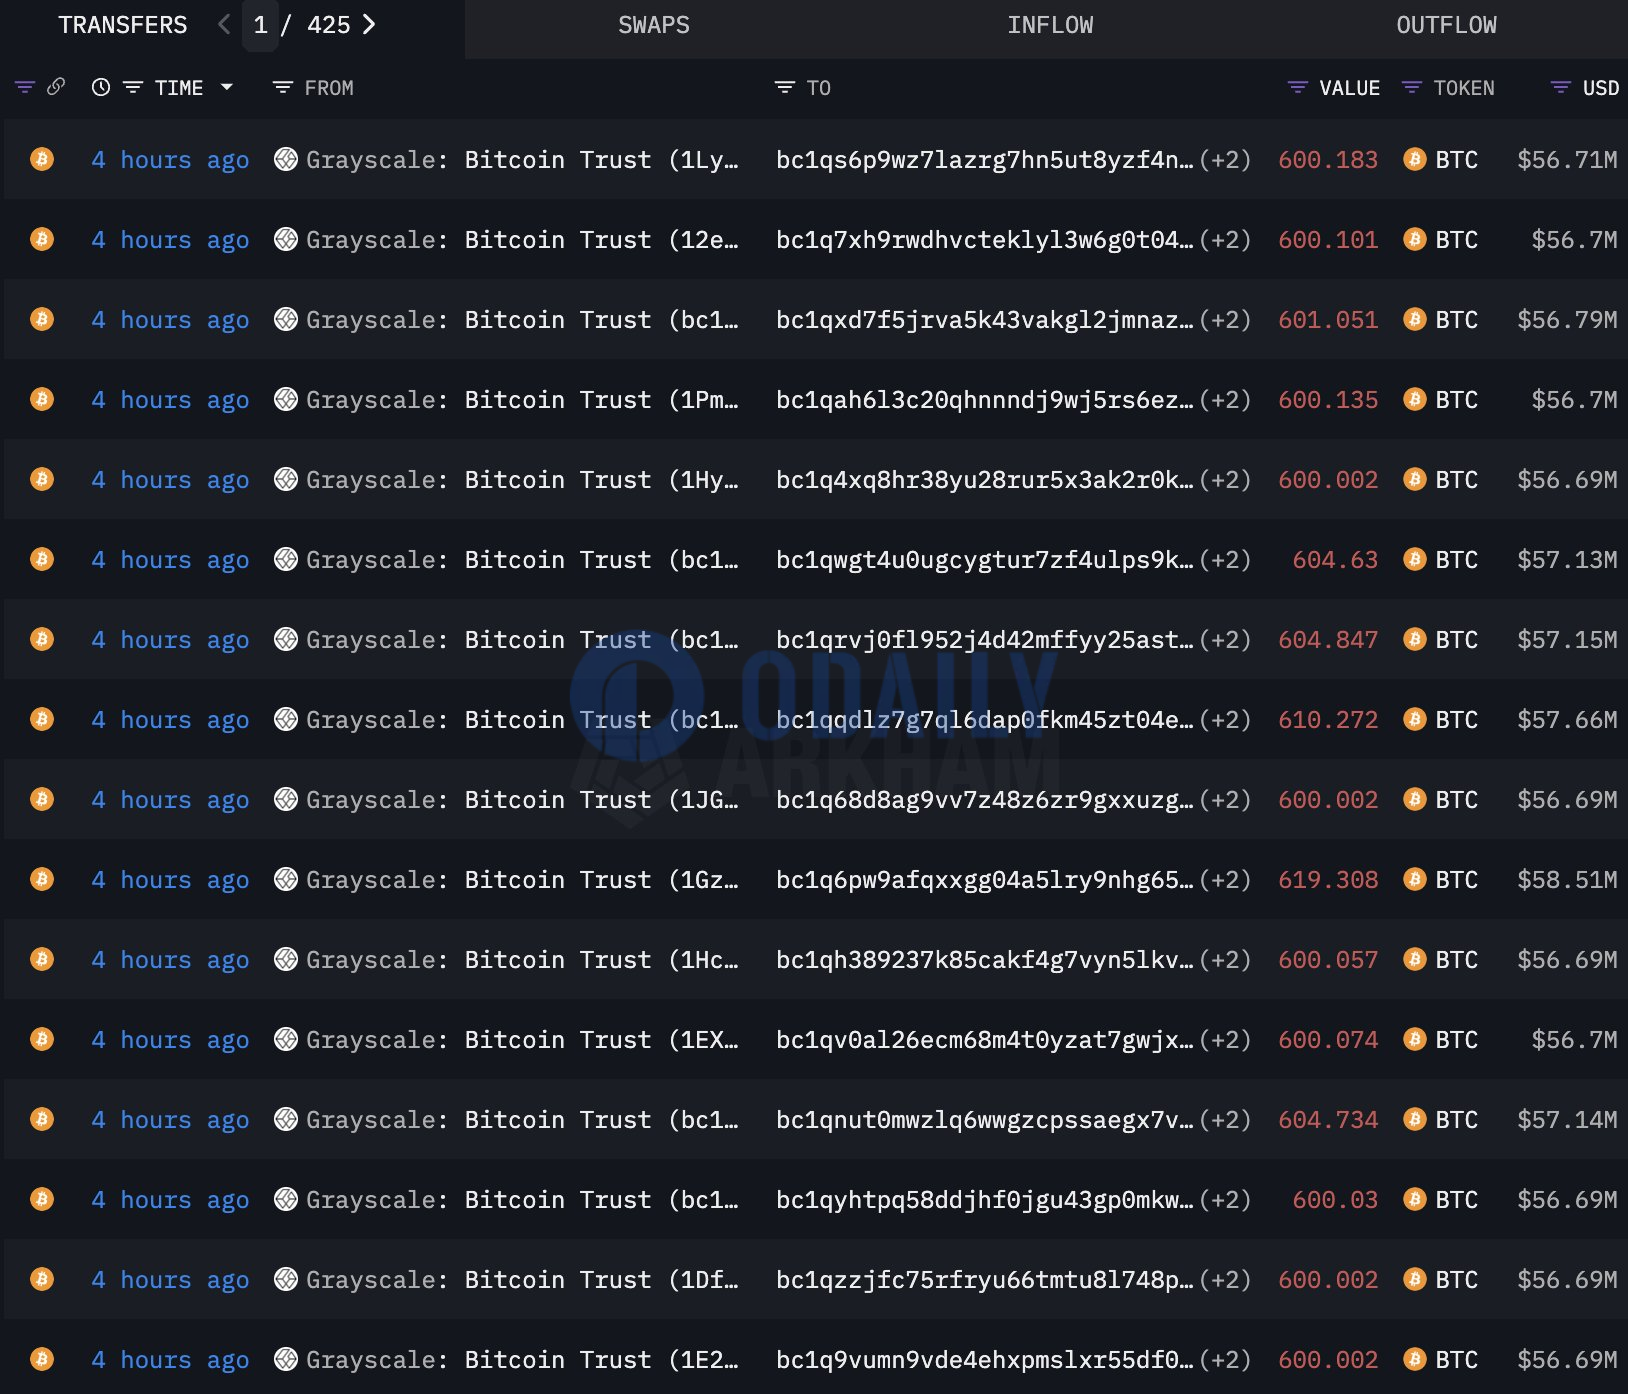Open Grayscale: Bitcoin Trust (1Df... sender
This screenshot has height=1394, width=1628.
point(522,1280)
